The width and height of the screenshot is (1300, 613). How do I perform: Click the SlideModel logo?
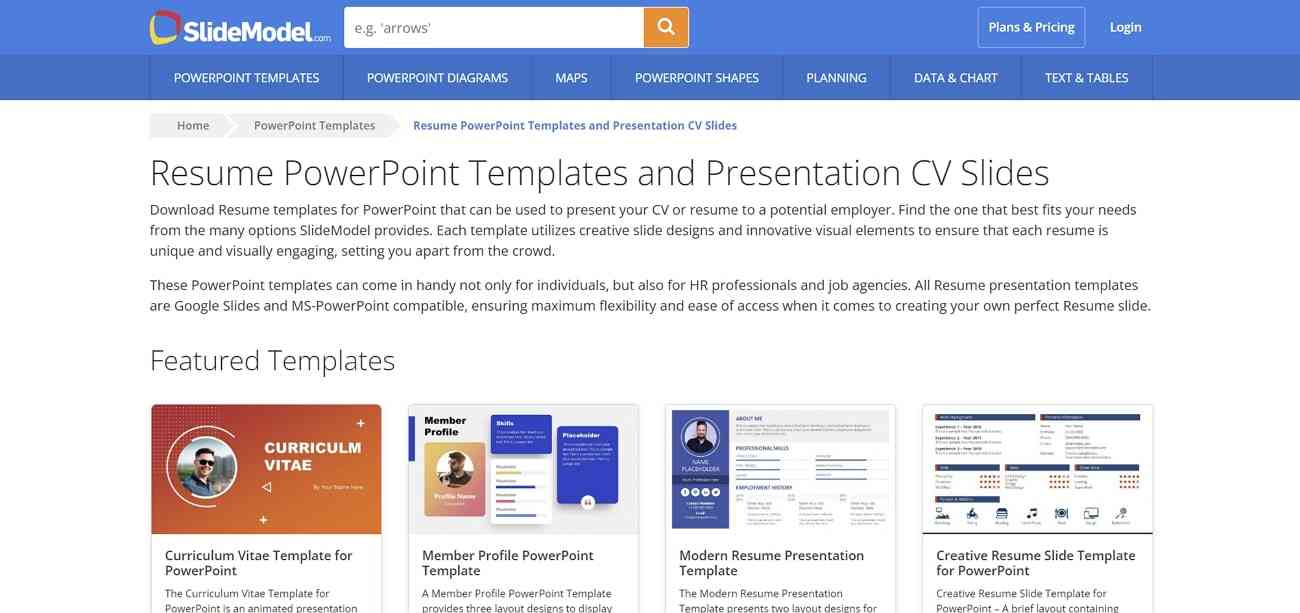click(240, 28)
